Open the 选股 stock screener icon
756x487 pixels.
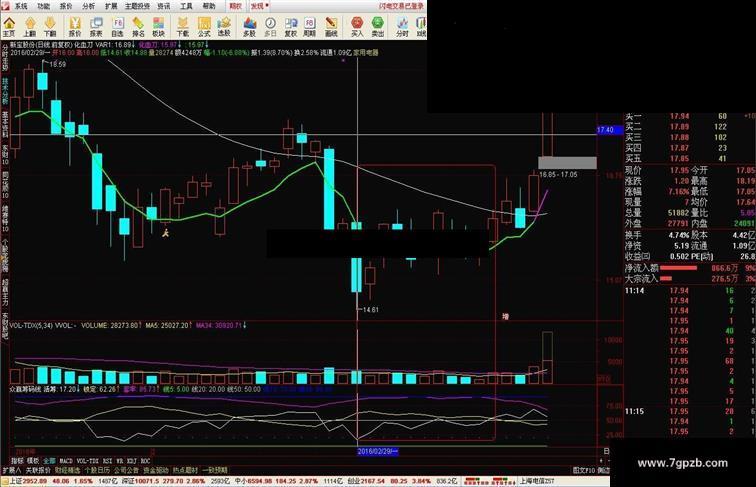point(224,26)
